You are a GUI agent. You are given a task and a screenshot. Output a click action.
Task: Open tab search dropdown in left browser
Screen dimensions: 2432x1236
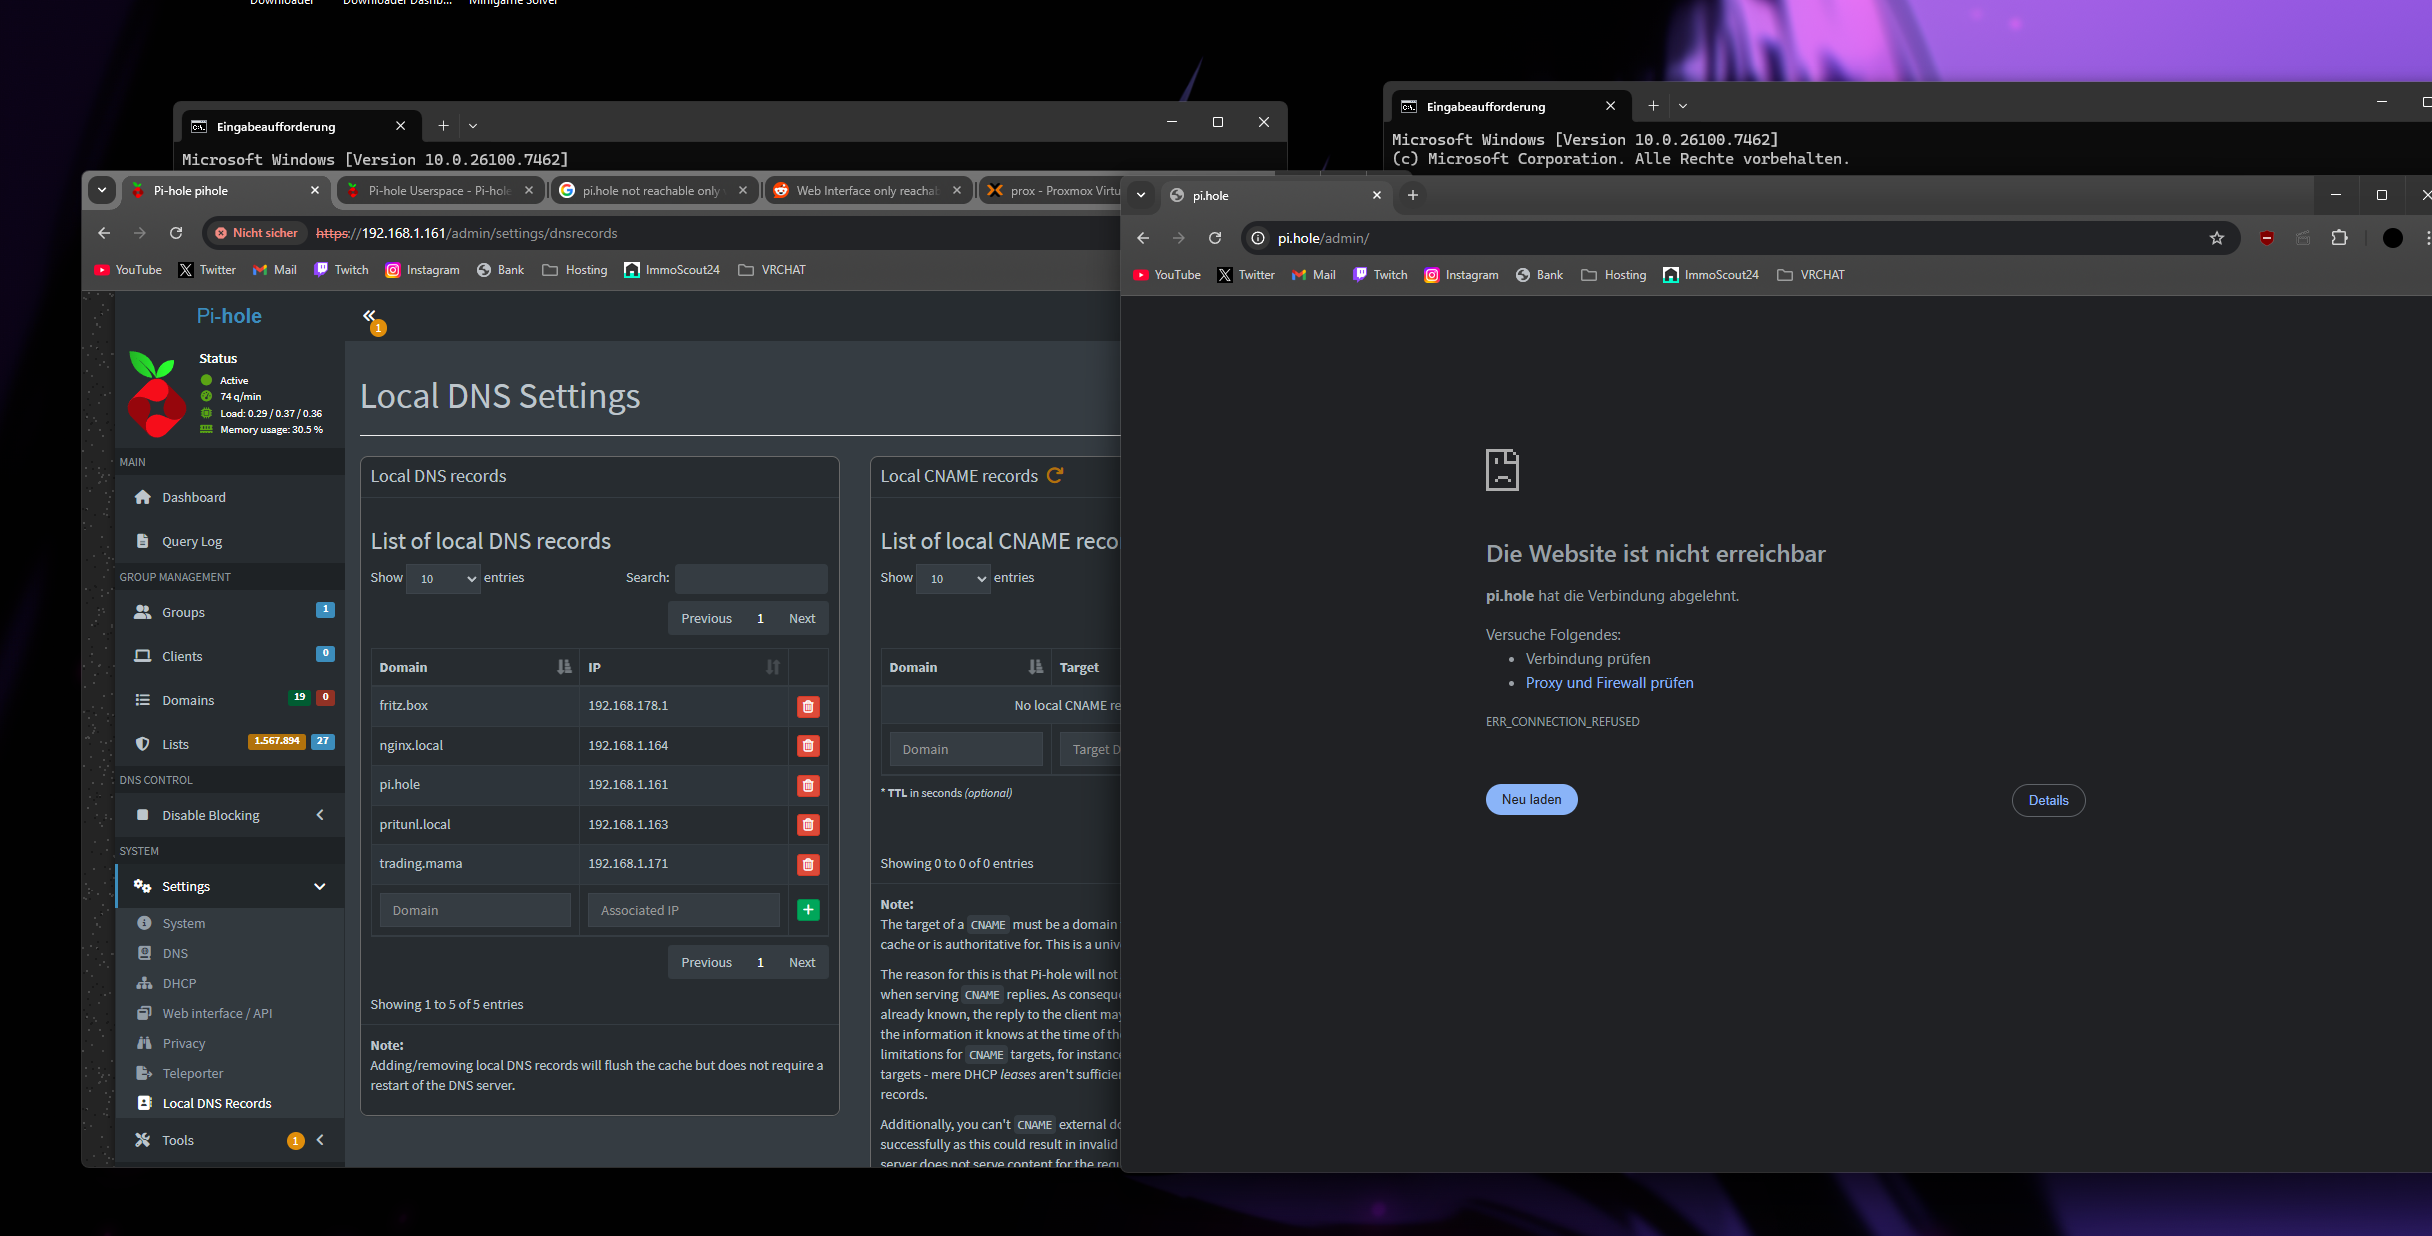click(102, 190)
